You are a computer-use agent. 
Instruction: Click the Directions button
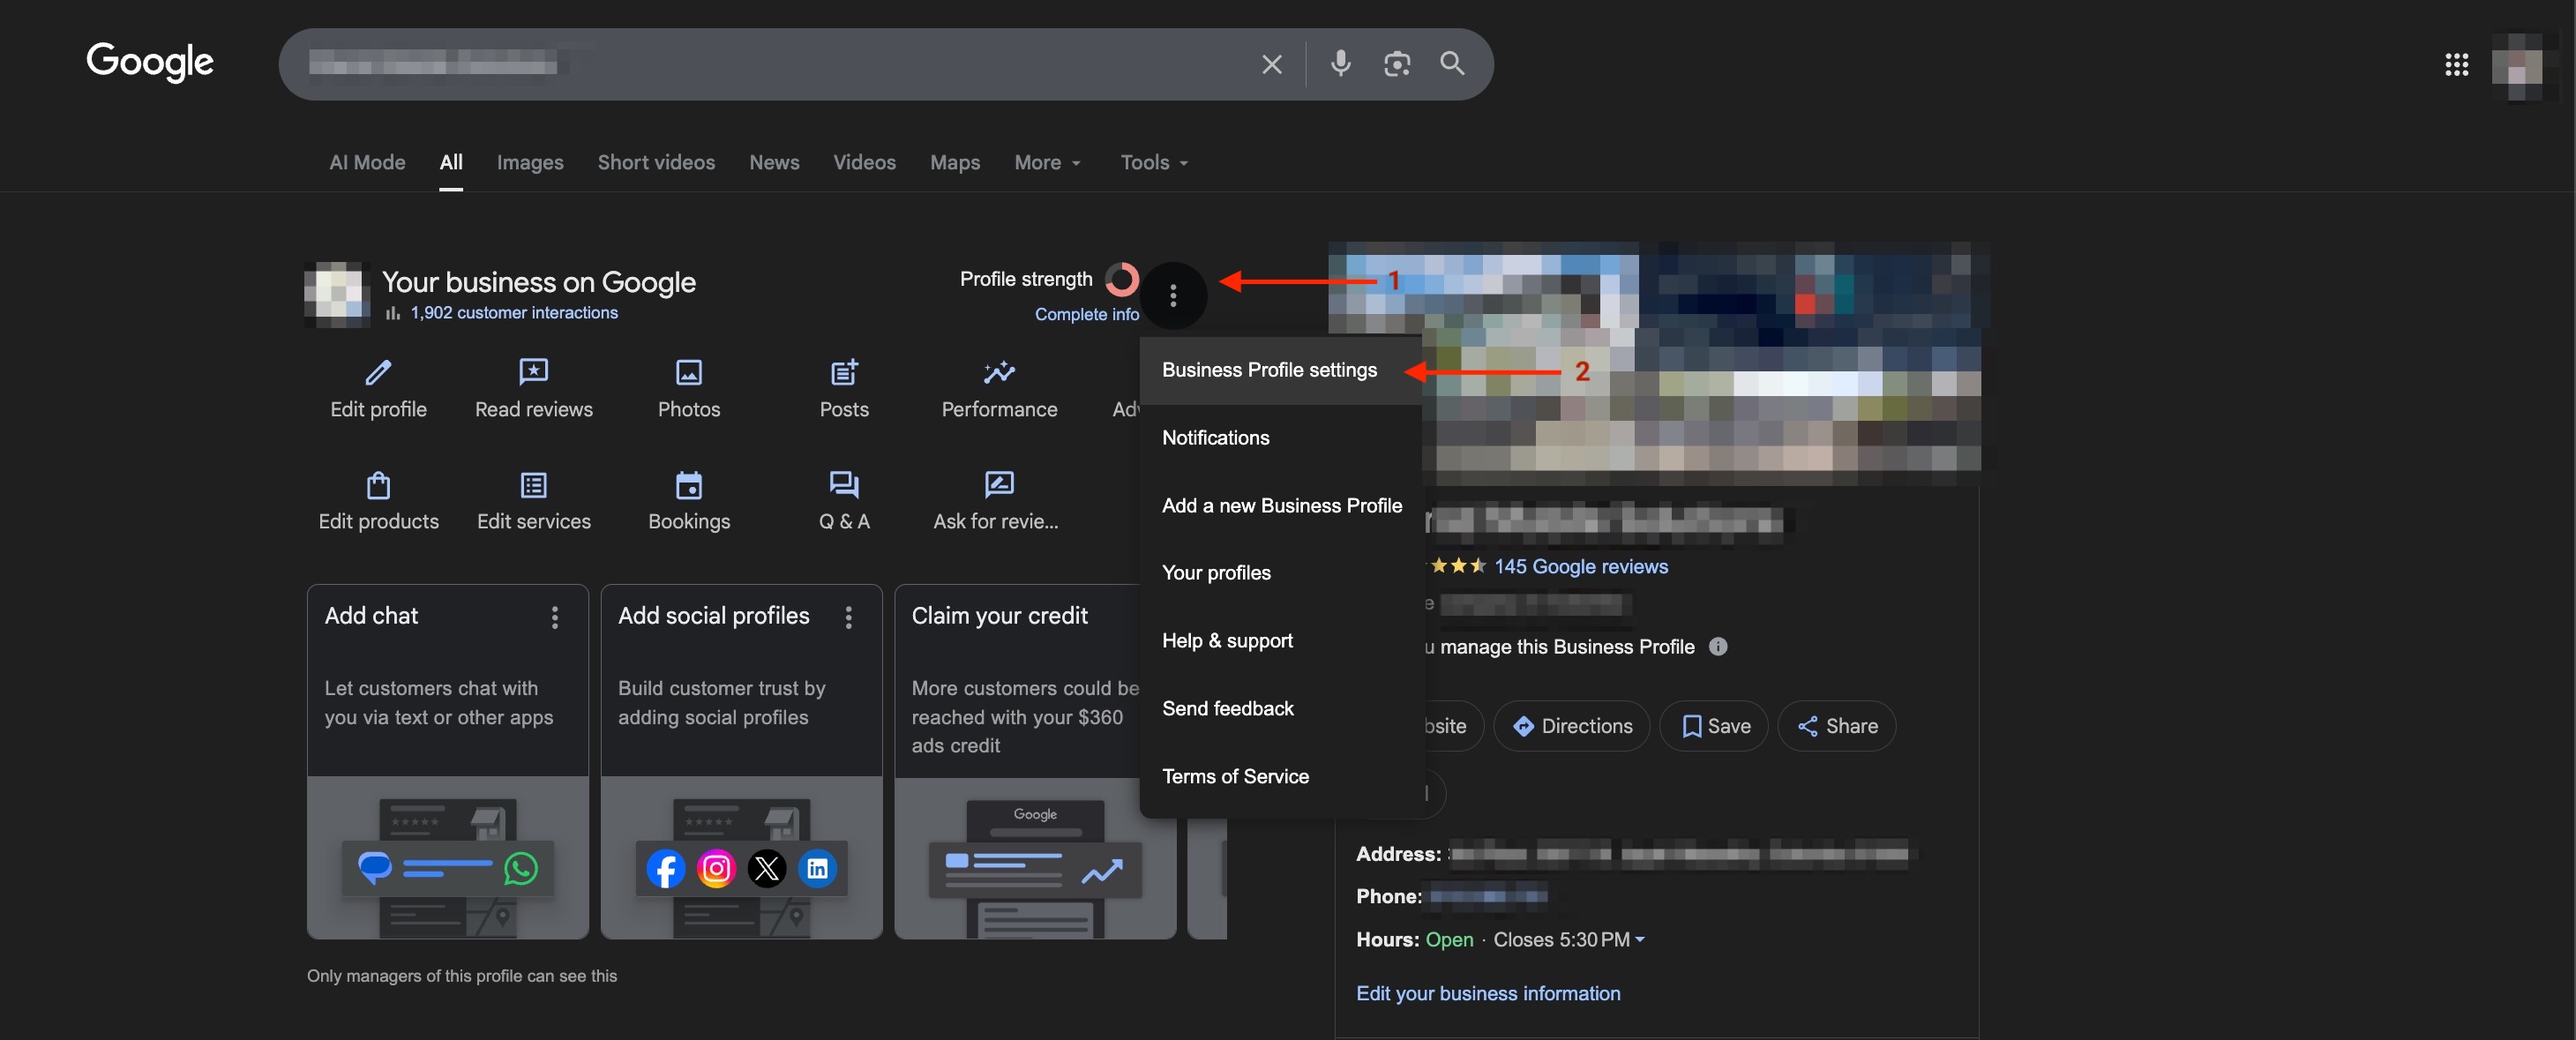tap(1571, 726)
